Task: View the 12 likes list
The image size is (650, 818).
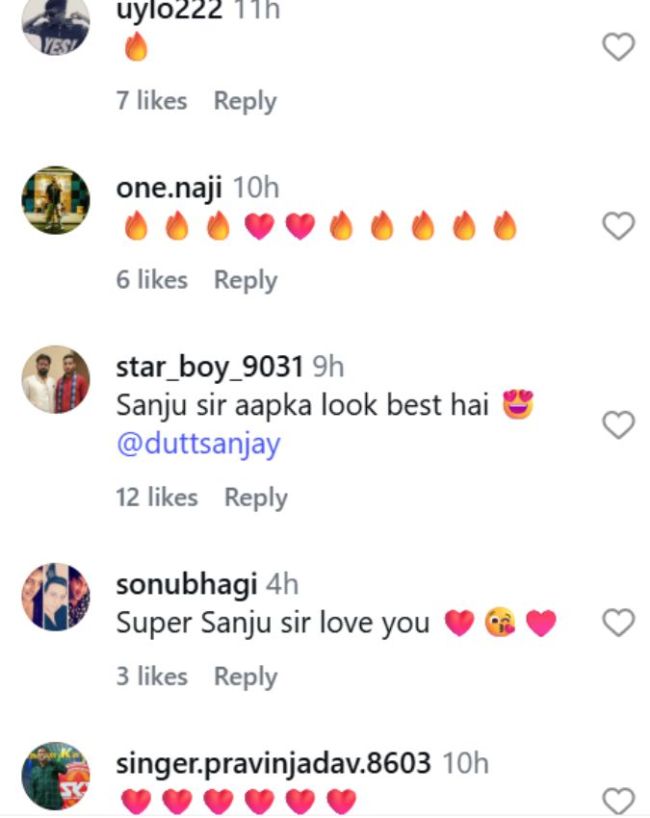Action: [x=157, y=497]
